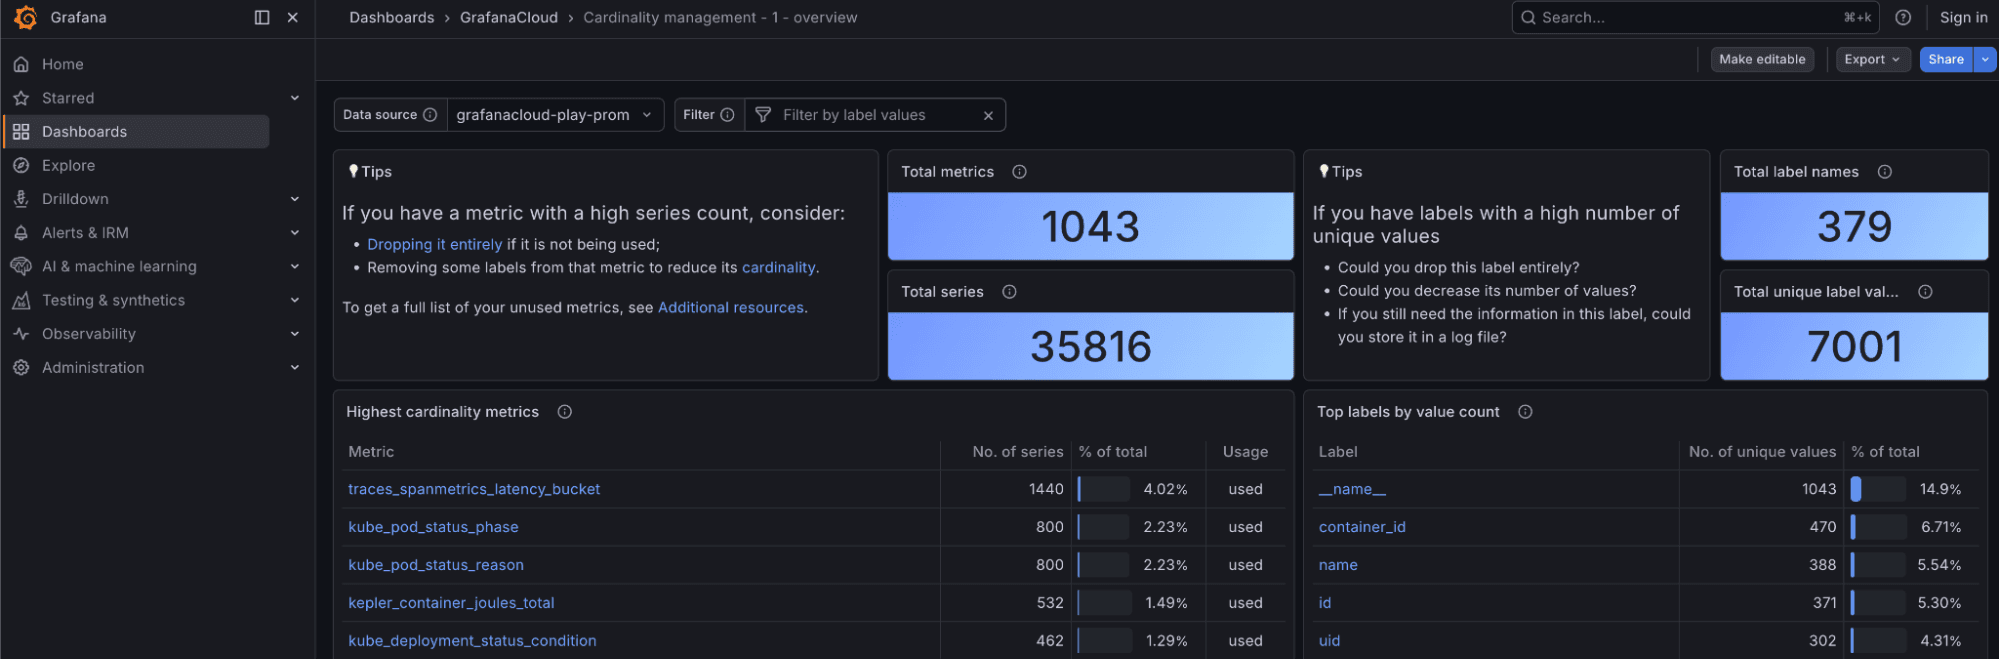Screen dimensions: 1999x659
Task: Expand the Drilldown section chevron
Action: click(x=295, y=199)
